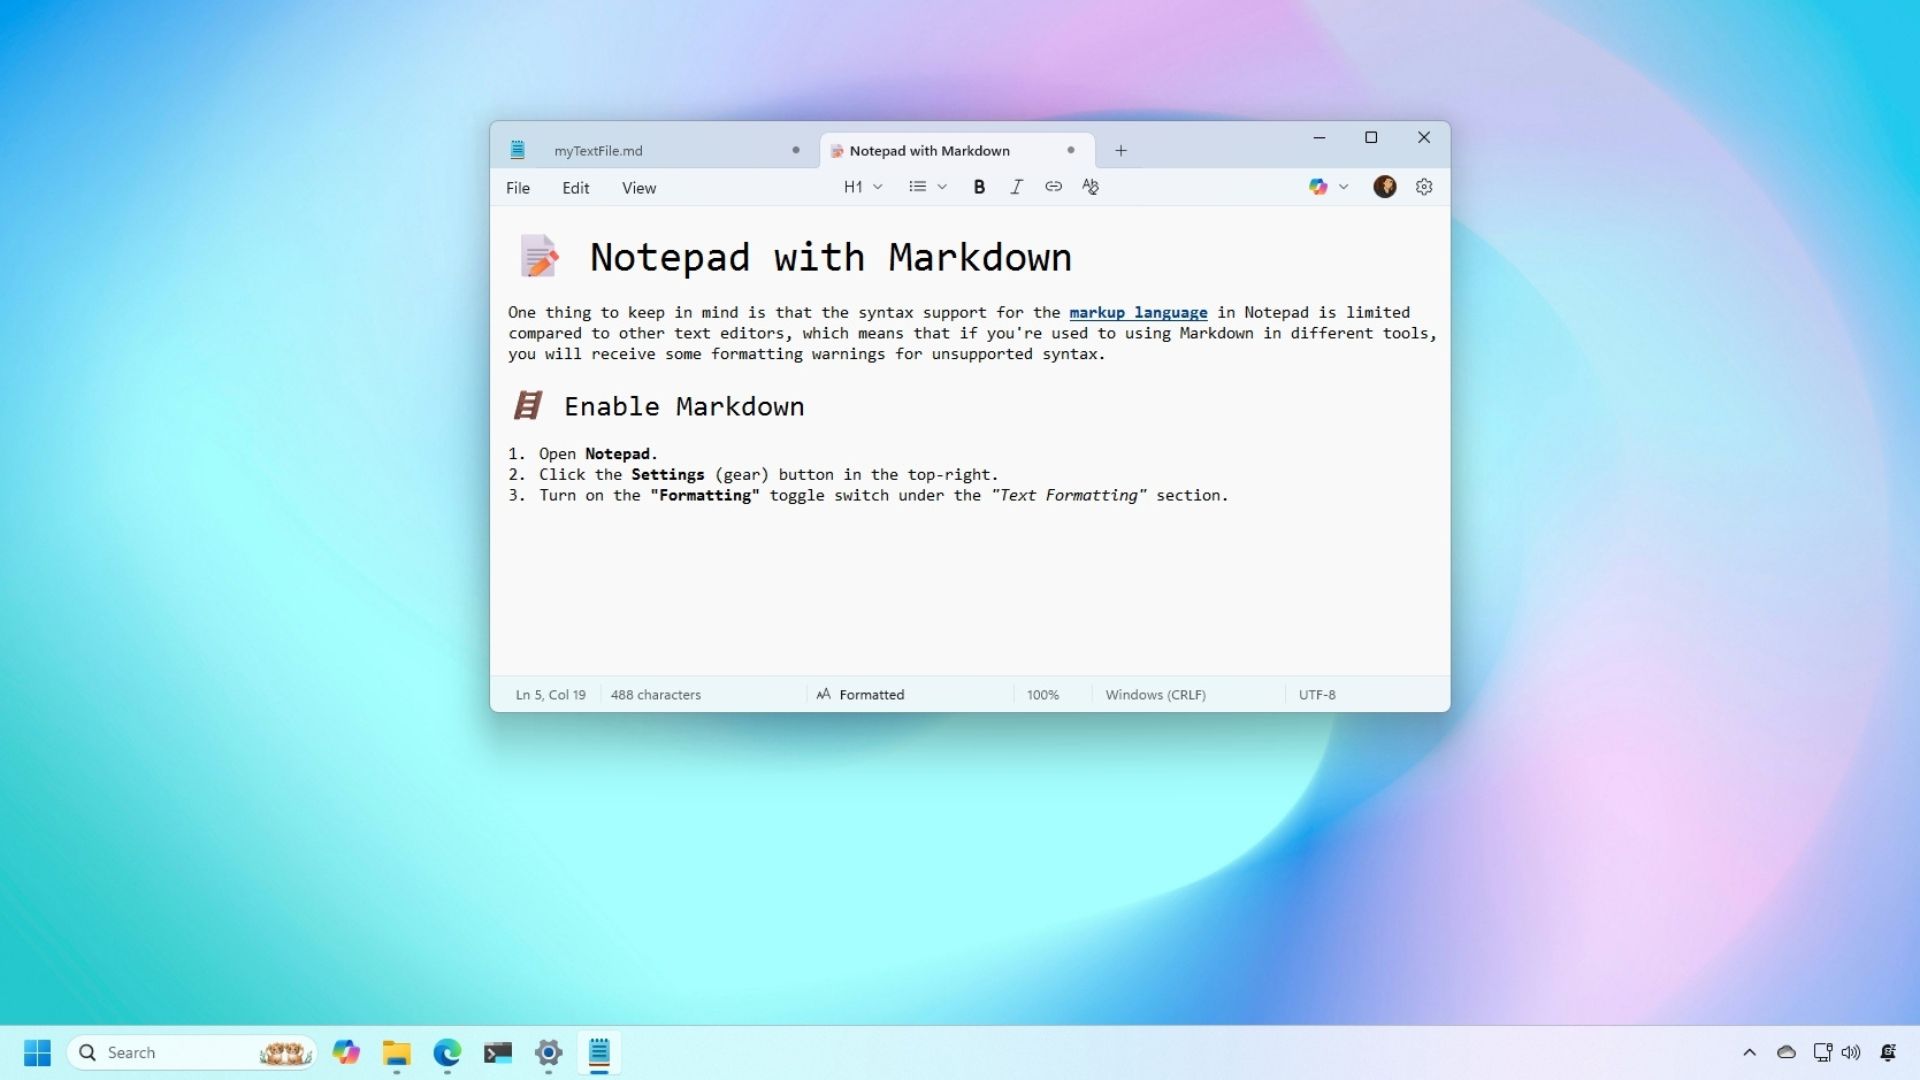Click the Windows (CRLF) line ending indicator
Image resolution: width=1920 pixels, height=1080 pixels.
point(1155,695)
